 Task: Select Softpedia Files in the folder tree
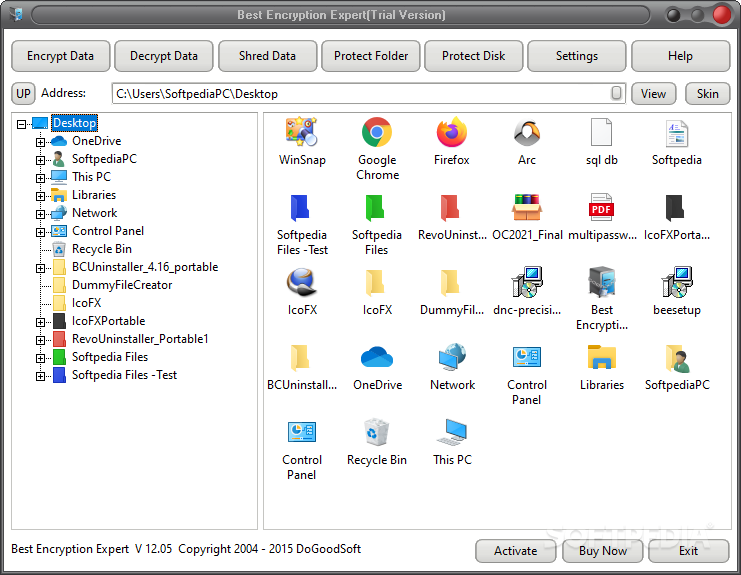click(x=110, y=357)
